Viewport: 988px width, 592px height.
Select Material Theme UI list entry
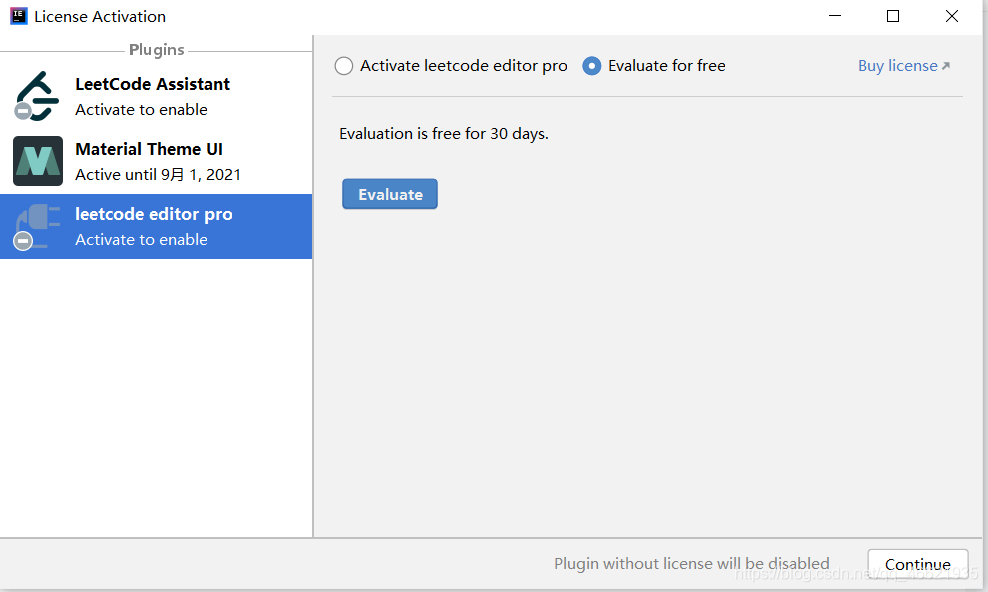156,161
